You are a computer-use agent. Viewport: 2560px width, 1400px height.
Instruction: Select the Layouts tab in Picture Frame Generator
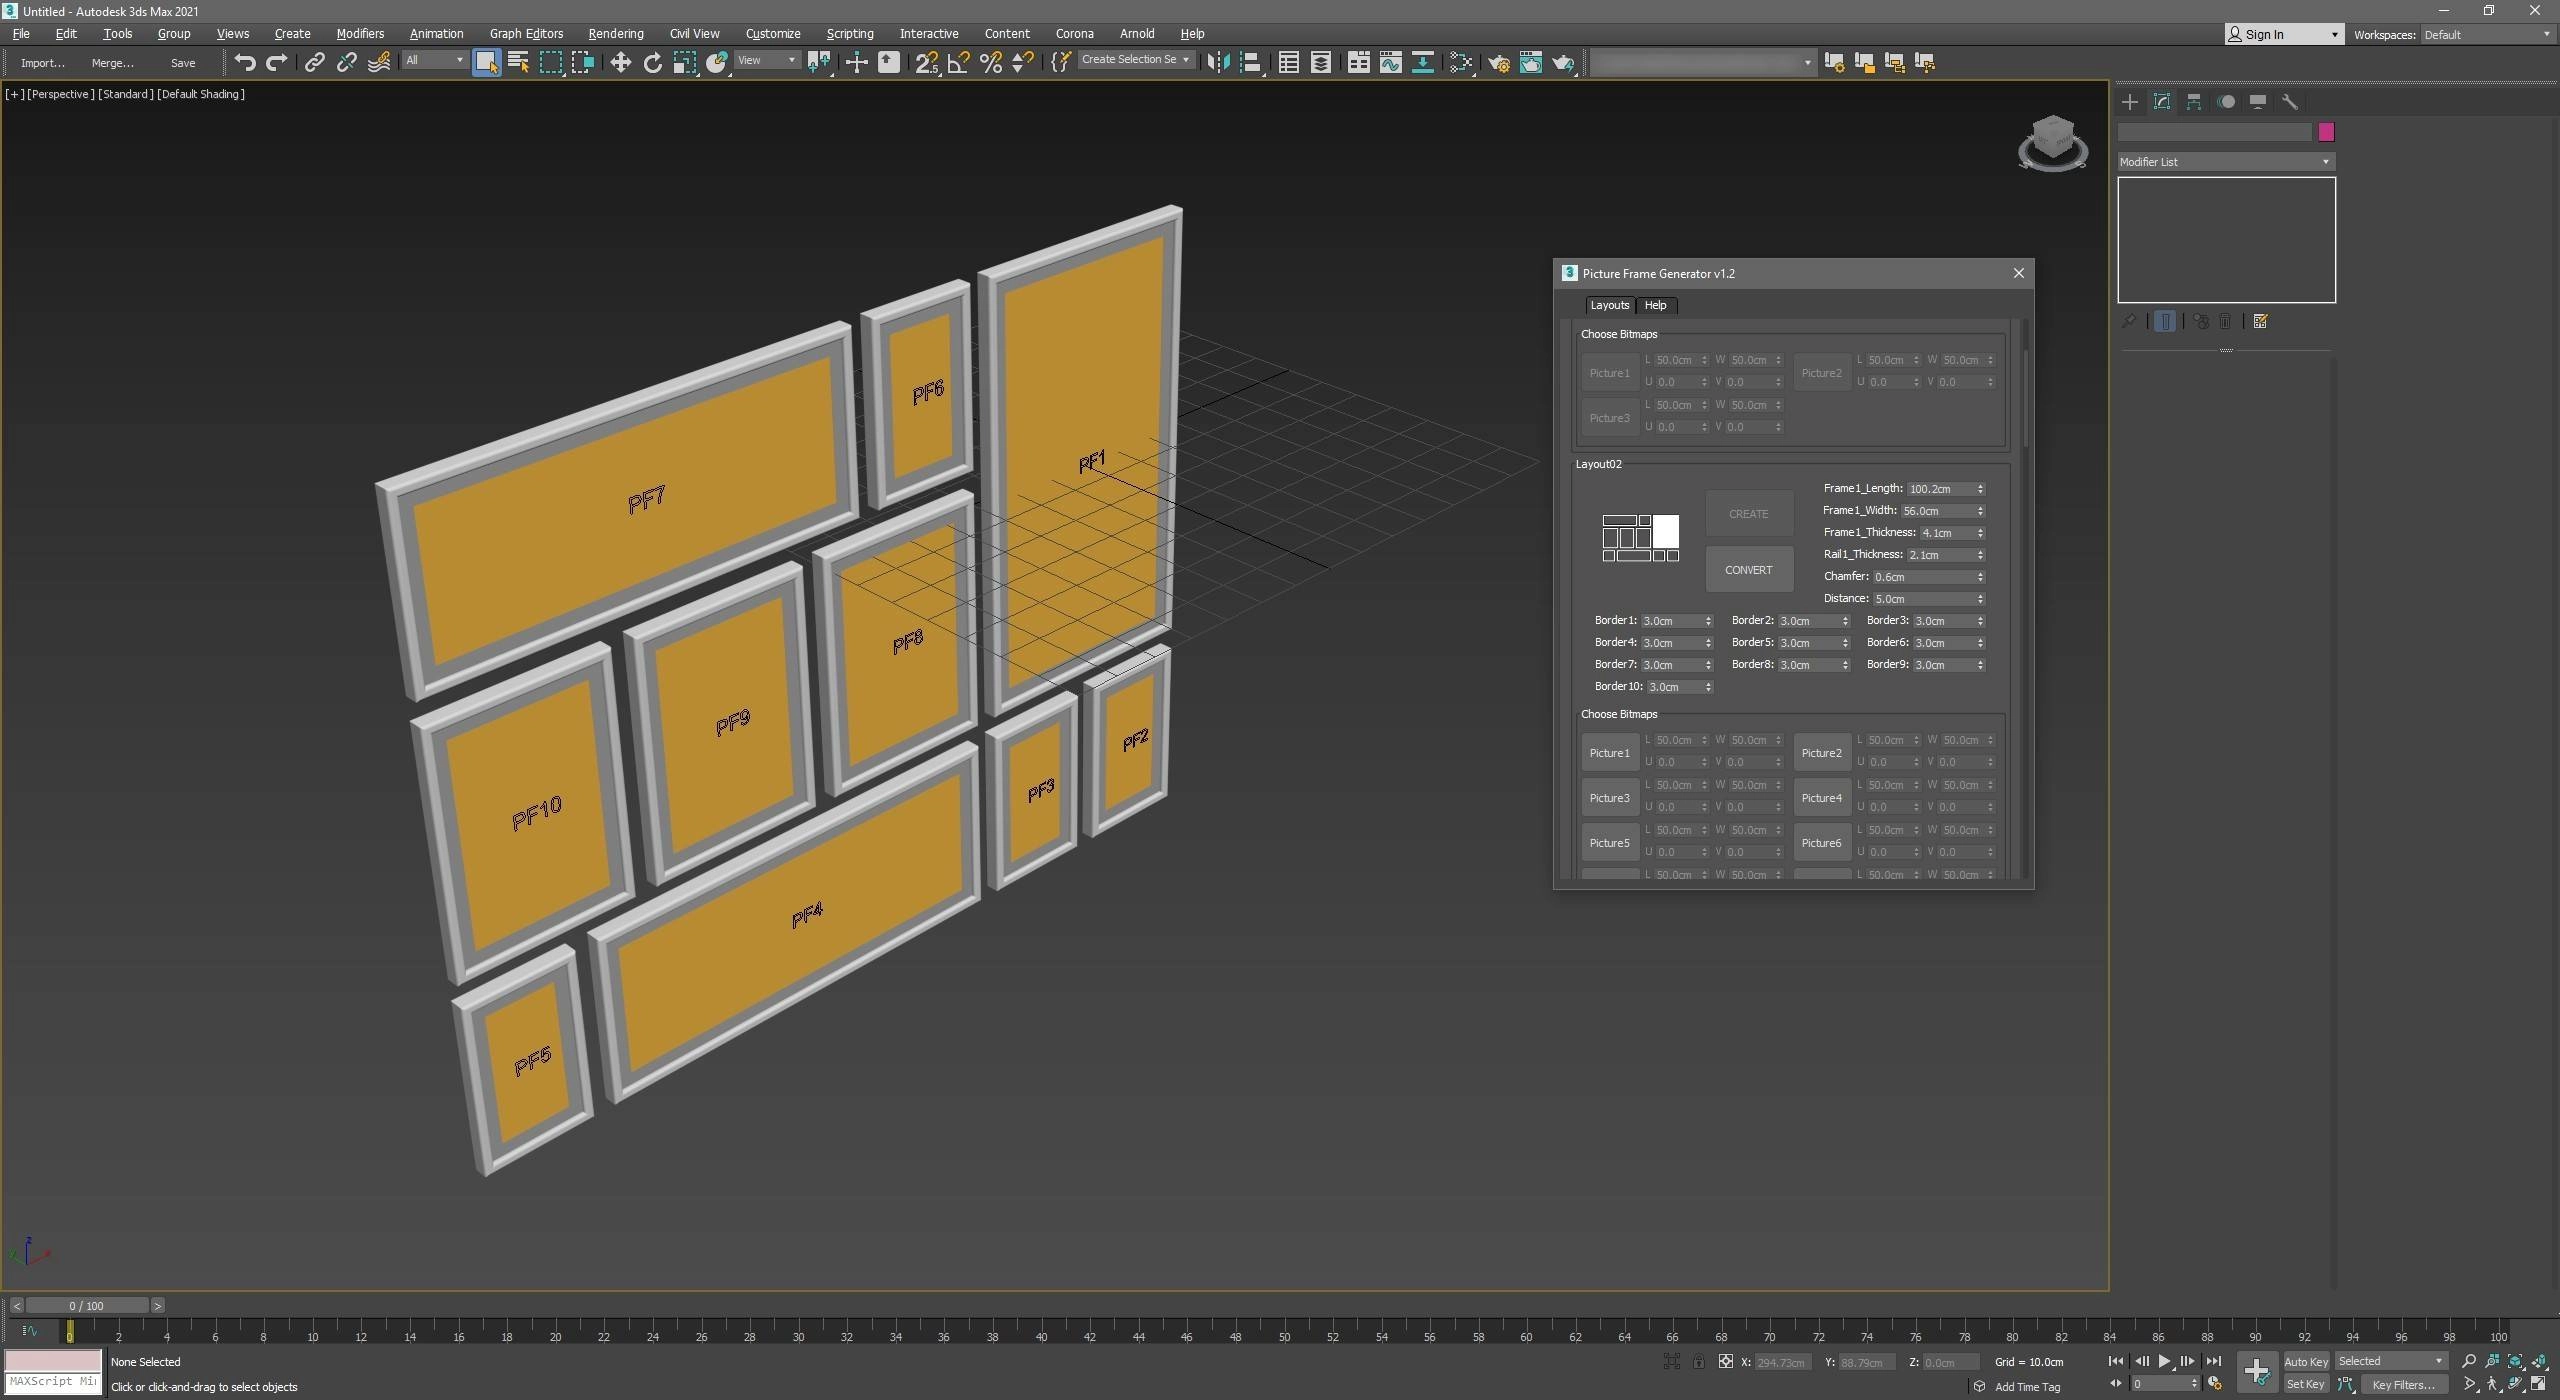pyautogui.click(x=1609, y=306)
